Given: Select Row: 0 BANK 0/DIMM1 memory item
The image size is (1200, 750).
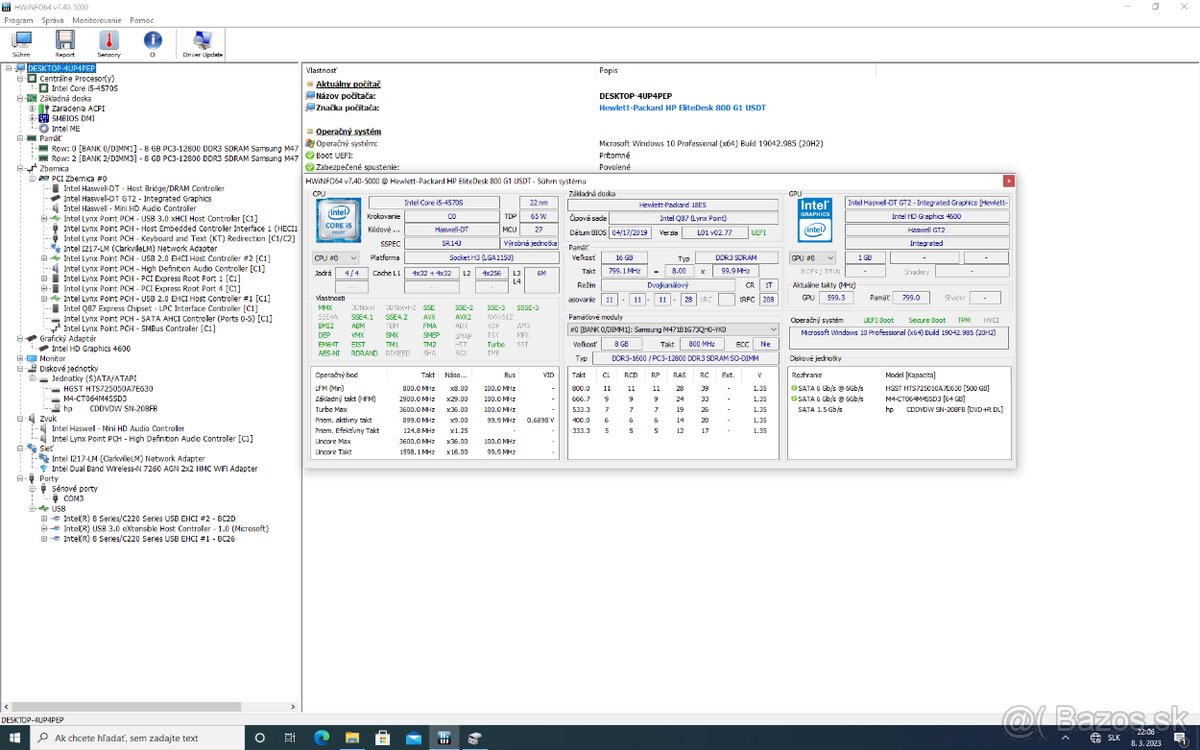Looking at the screenshot, I should tap(175, 148).
